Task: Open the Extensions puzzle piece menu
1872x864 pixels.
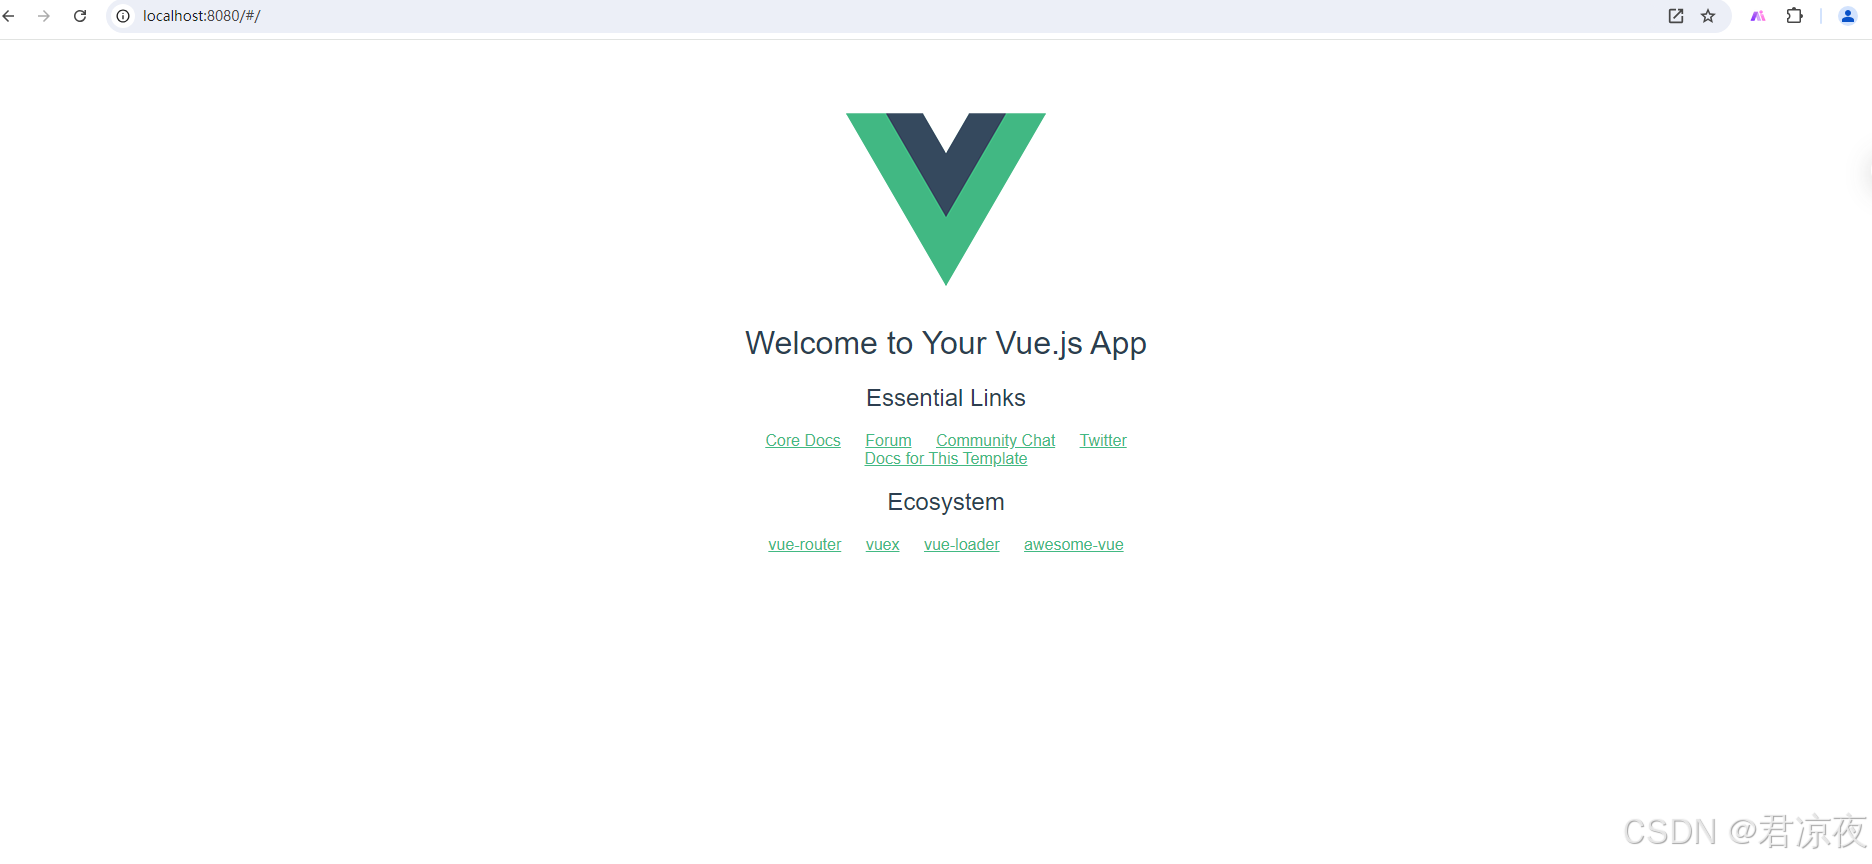Action: click(1794, 16)
